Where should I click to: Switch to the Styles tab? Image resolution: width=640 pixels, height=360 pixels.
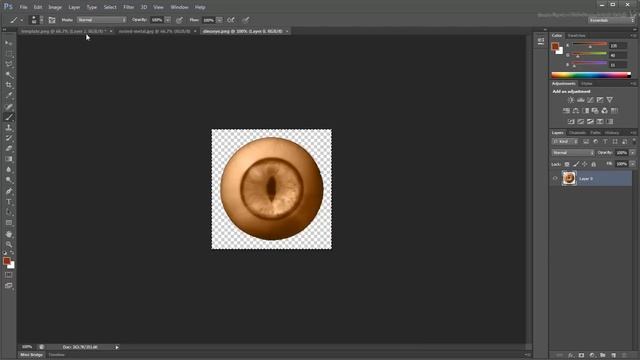click(587, 84)
